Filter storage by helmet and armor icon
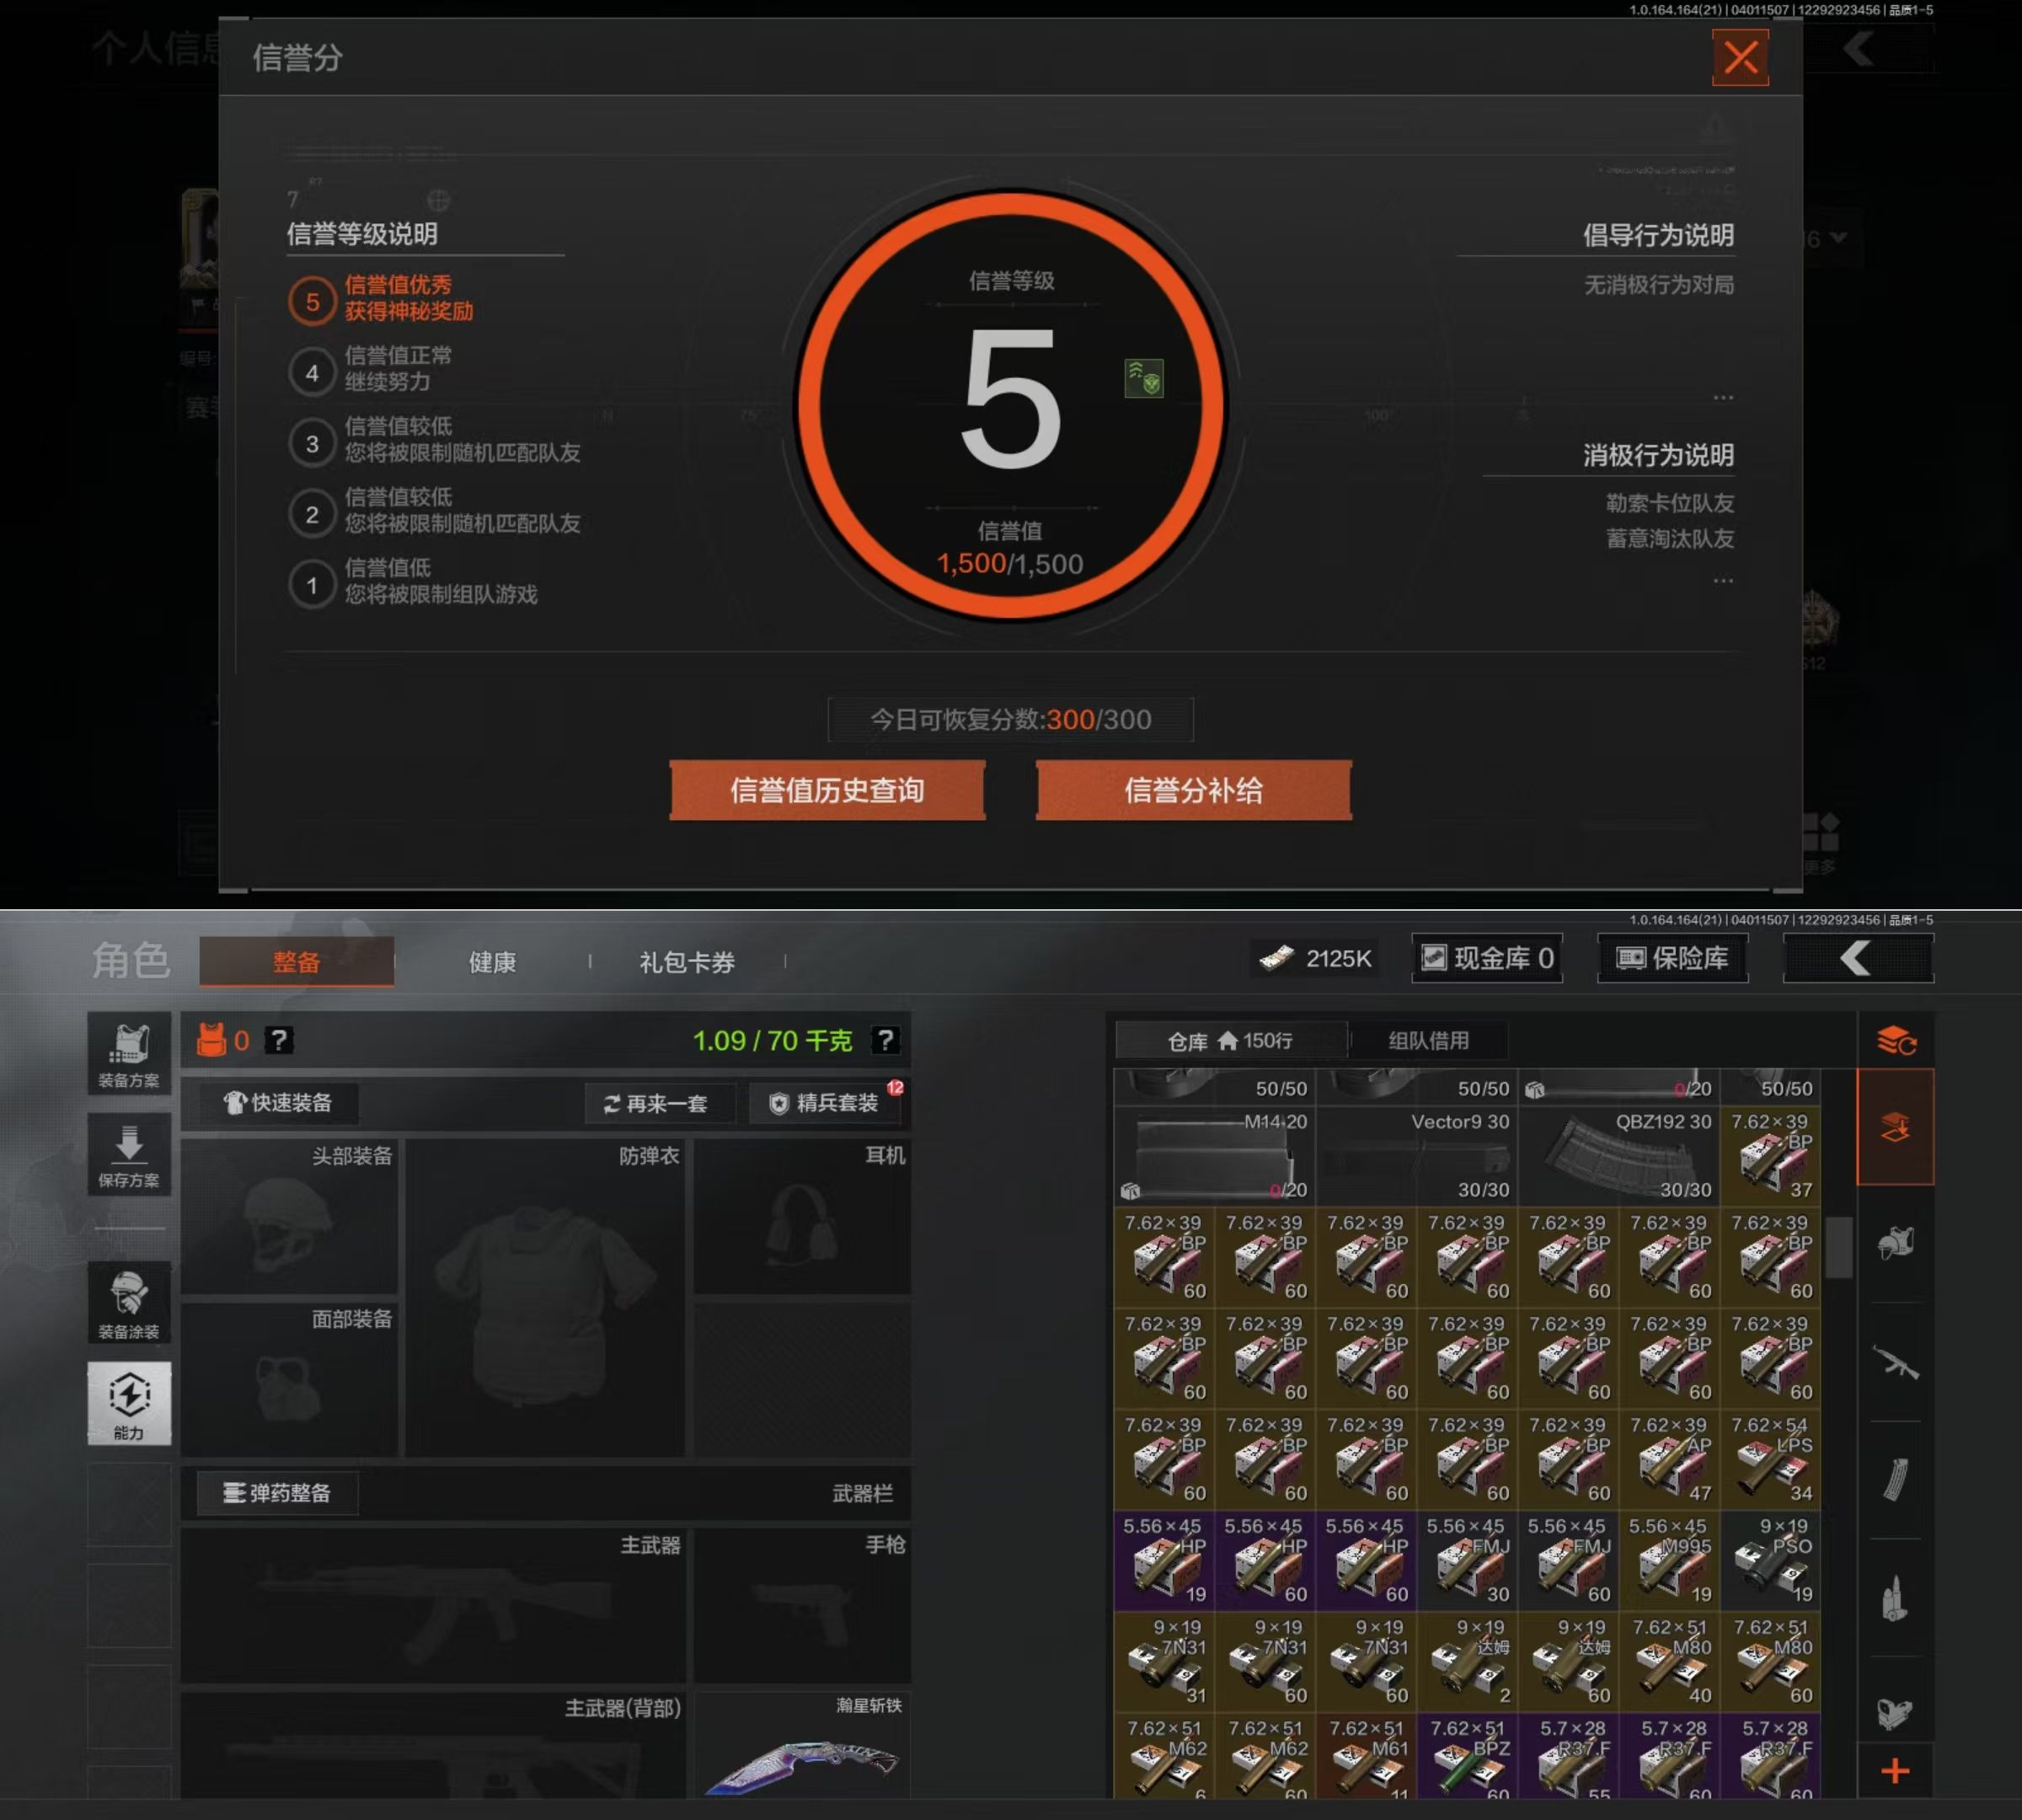2022x1820 pixels. pos(1895,1243)
